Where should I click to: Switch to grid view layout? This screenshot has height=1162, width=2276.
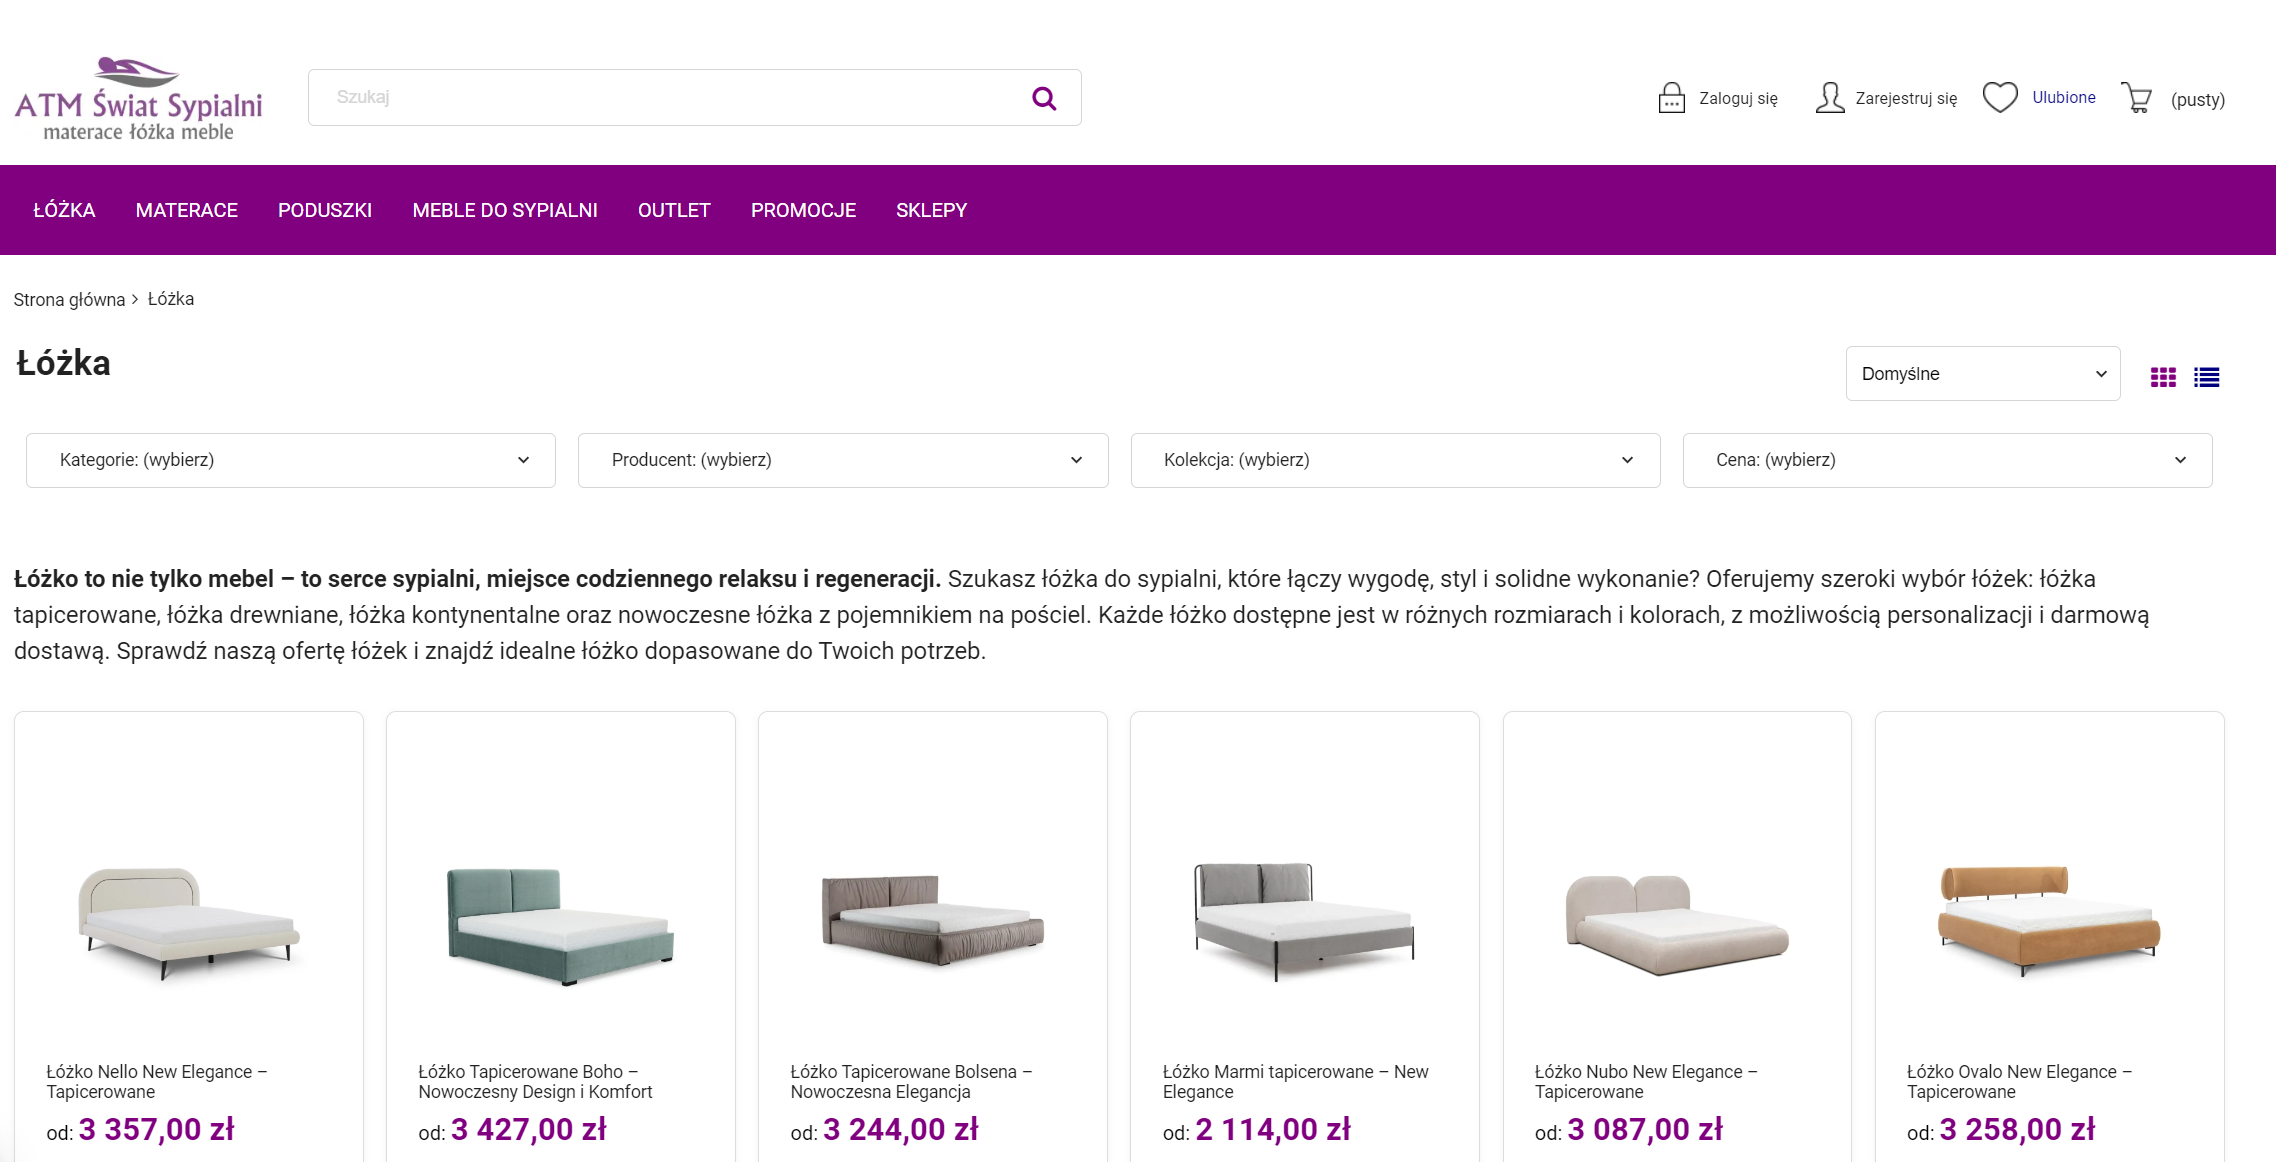coord(2163,377)
